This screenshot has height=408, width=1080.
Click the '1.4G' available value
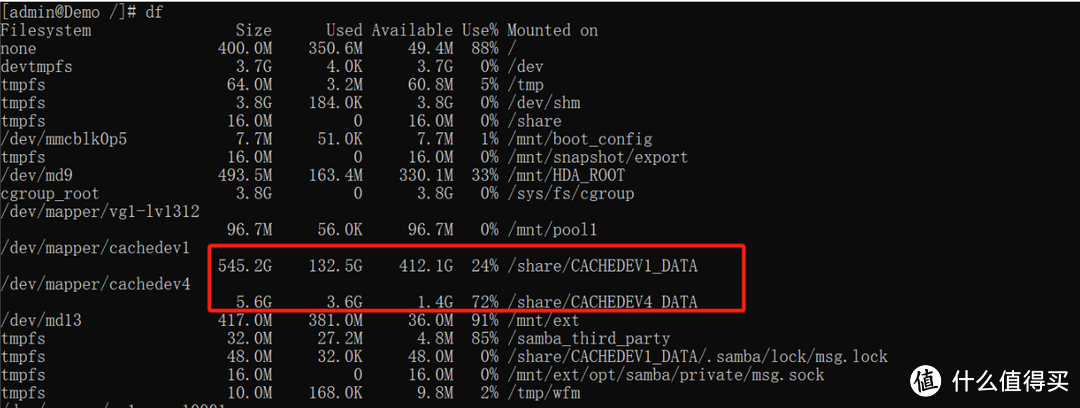pyautogui.click(x=435, y=302)
